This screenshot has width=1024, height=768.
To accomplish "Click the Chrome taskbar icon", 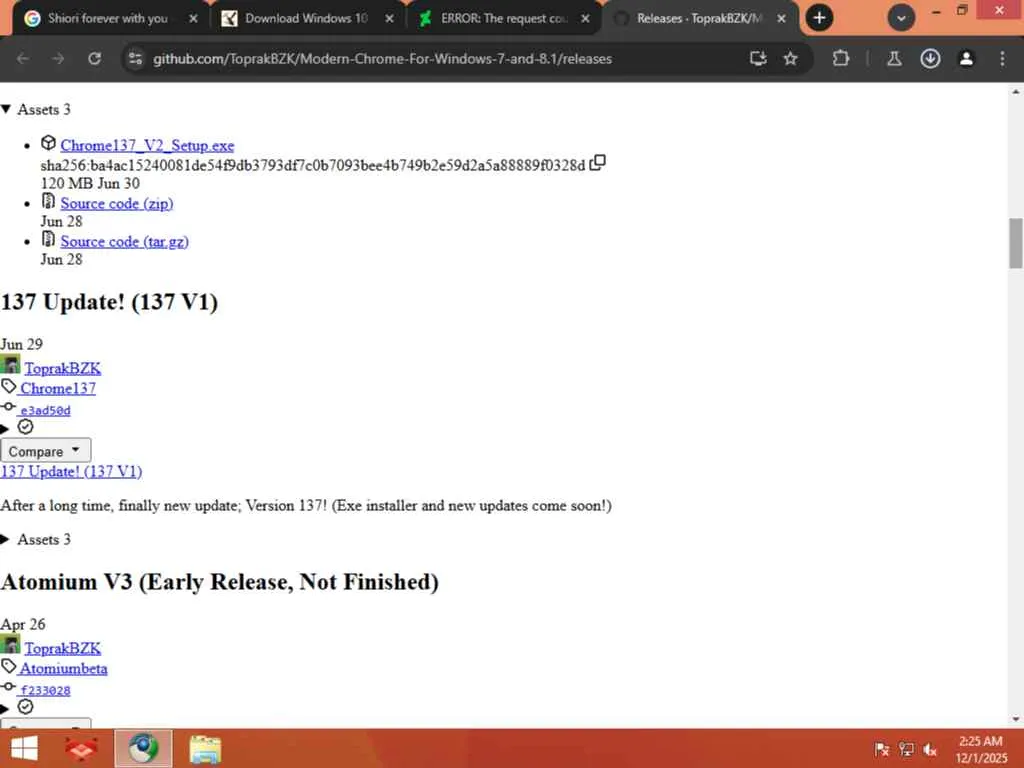I will (x=144, y=748).
